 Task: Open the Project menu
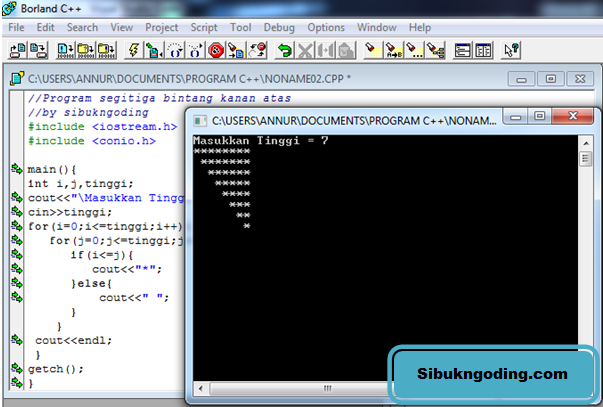tap(162, 28)
